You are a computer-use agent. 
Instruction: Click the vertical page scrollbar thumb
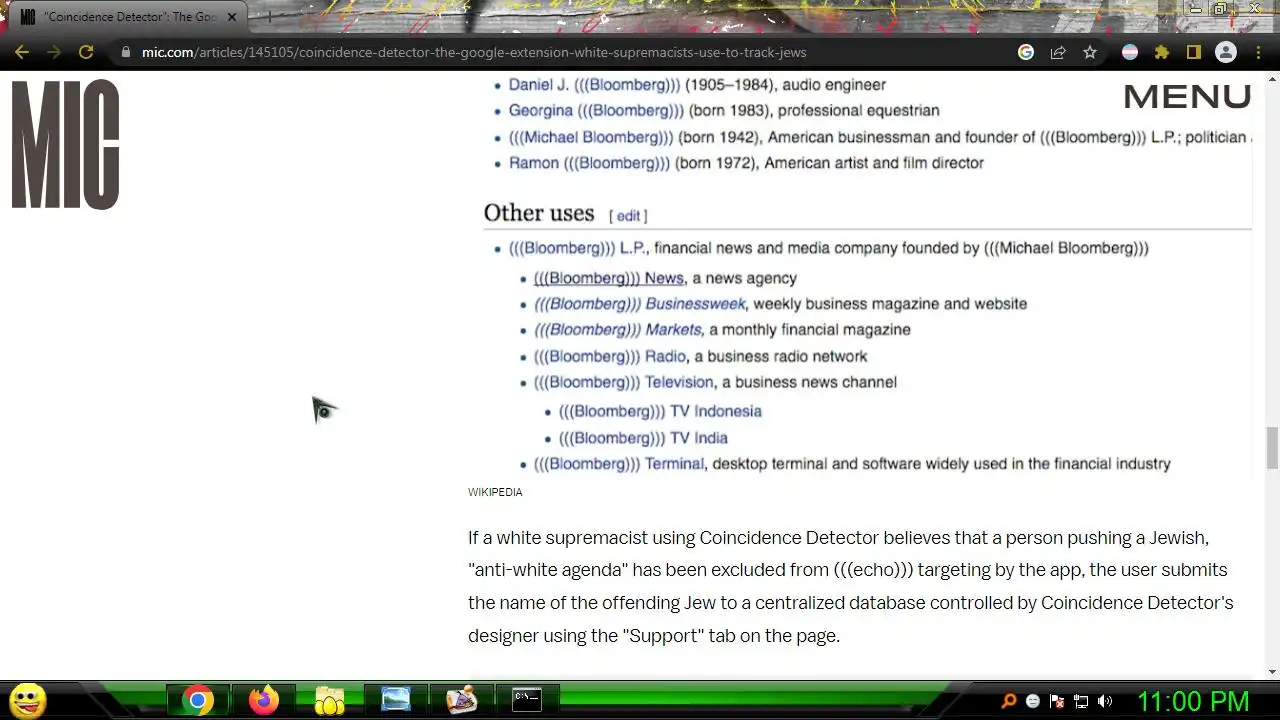point(1272,447)
